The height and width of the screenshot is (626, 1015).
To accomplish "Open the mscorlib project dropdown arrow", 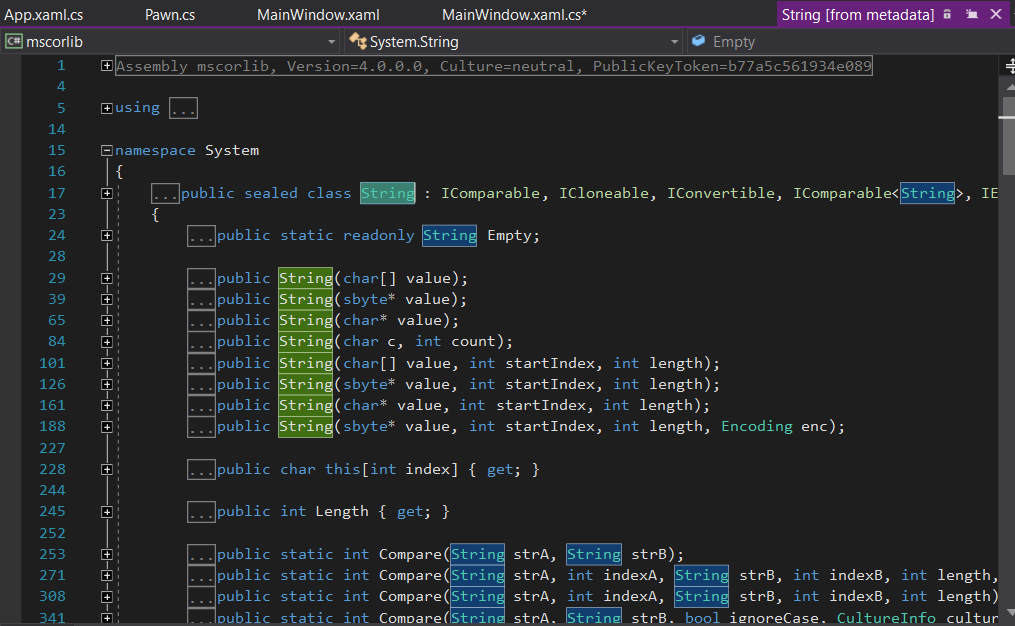I will (332, 42).
